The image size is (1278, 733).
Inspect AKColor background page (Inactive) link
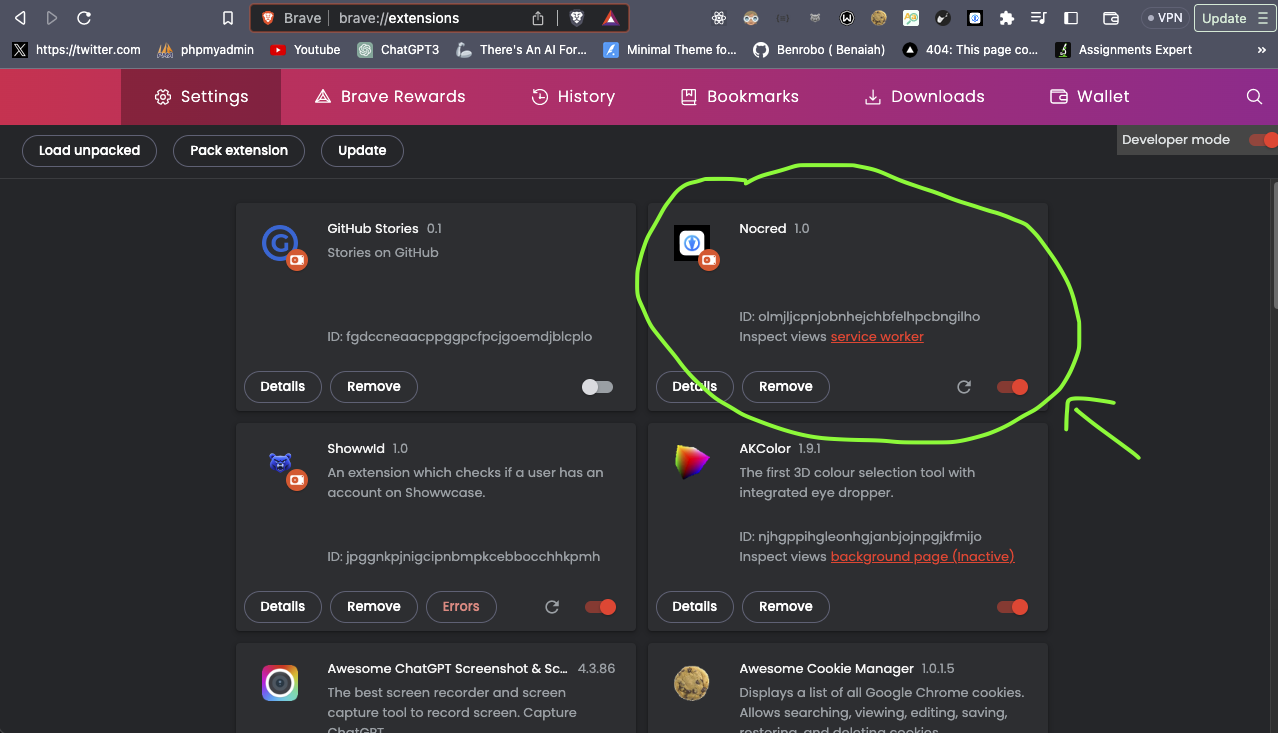pyautogui.click(x=922, y=557)
